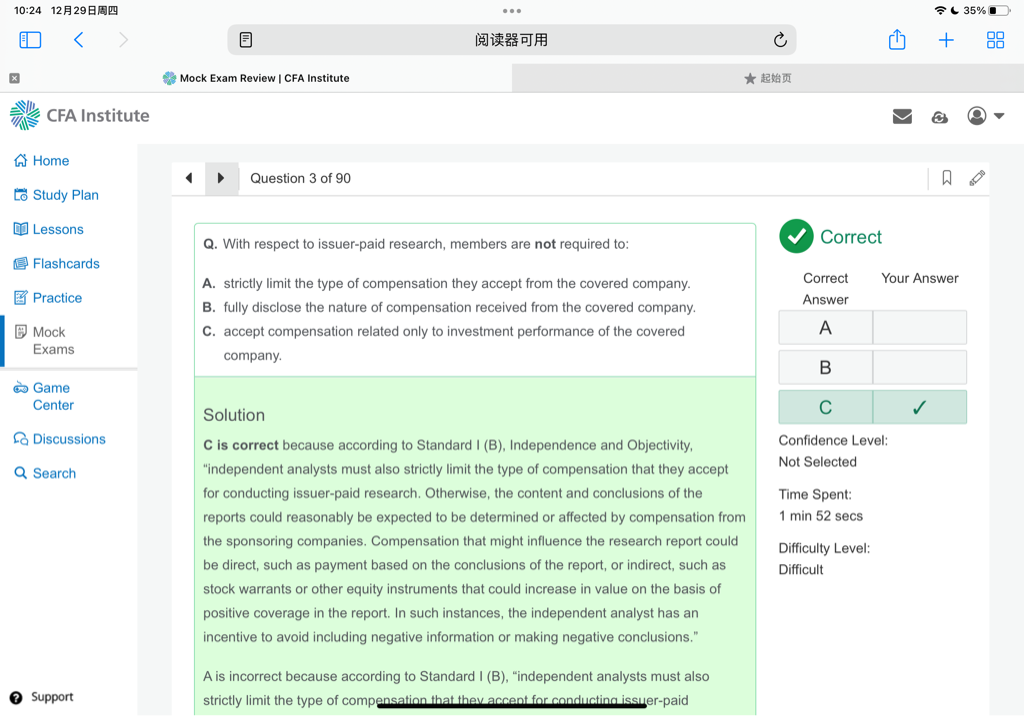Open the notes pencil icon
This screenshot has height=716, width=1024.
click(977, 178)
